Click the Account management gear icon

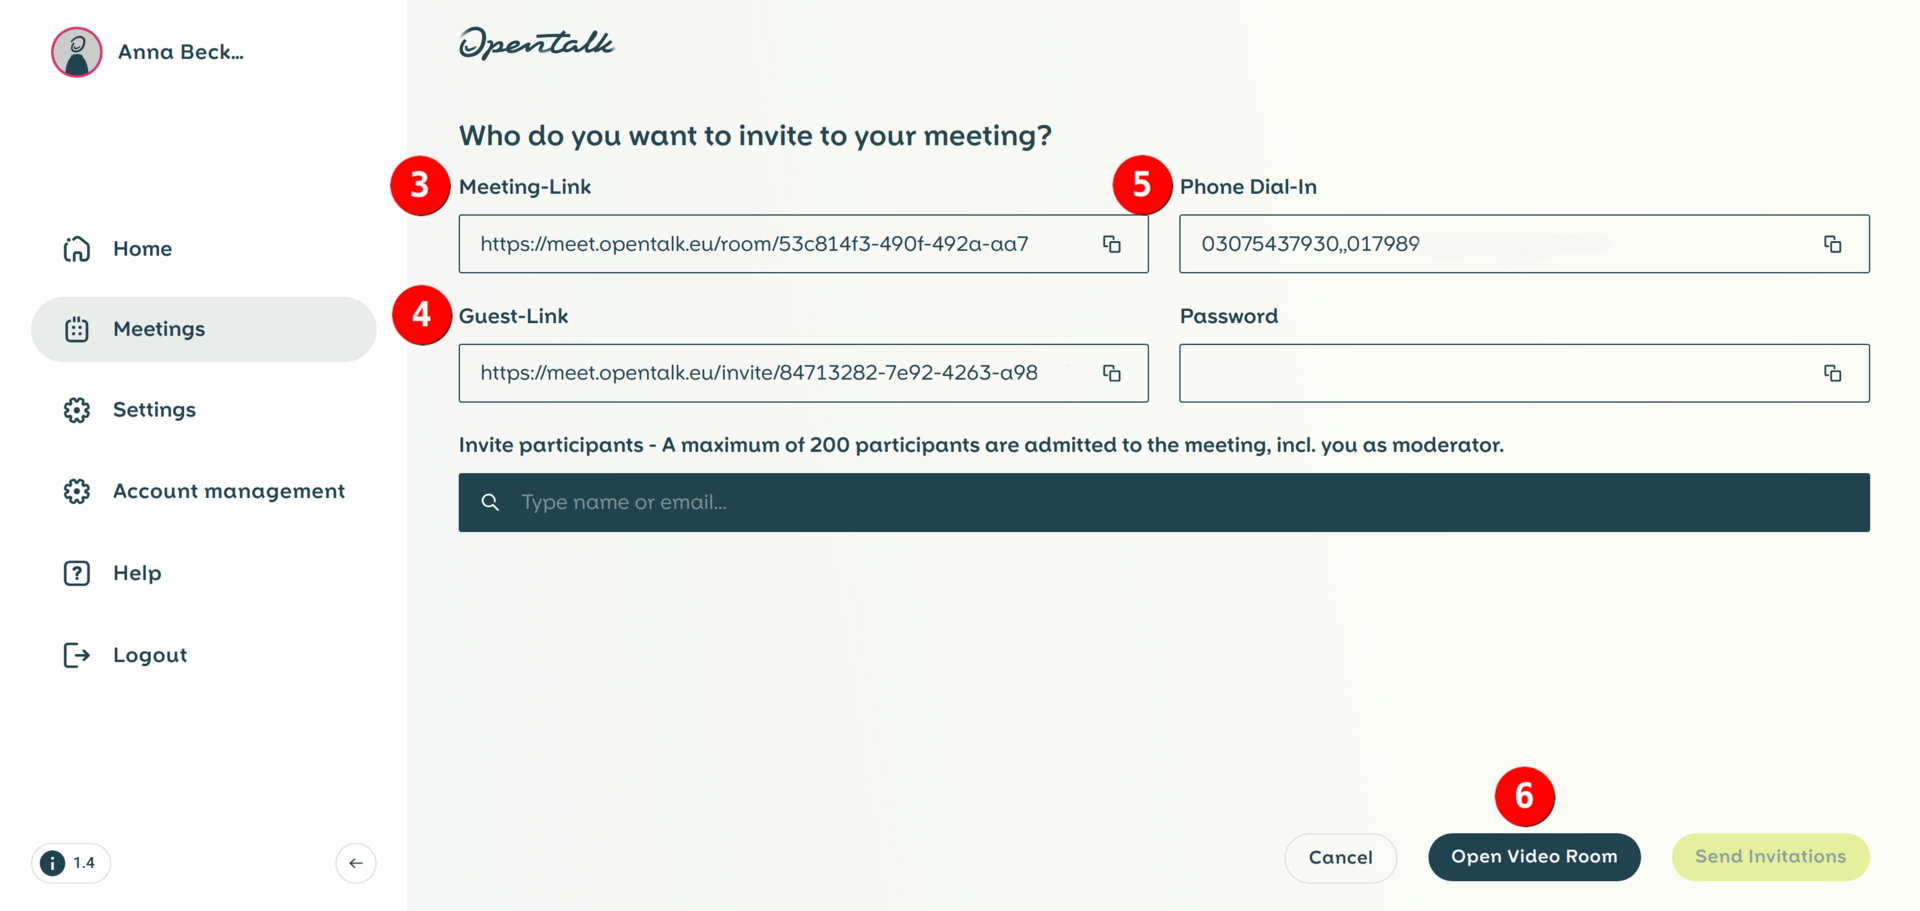pos(76,490)
